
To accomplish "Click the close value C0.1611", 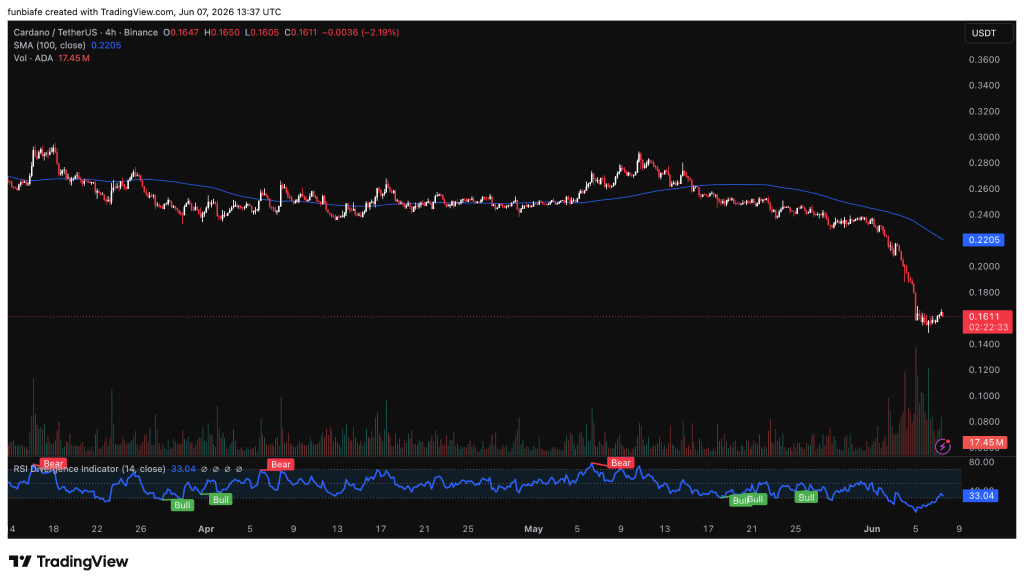I will click(300, 32).
